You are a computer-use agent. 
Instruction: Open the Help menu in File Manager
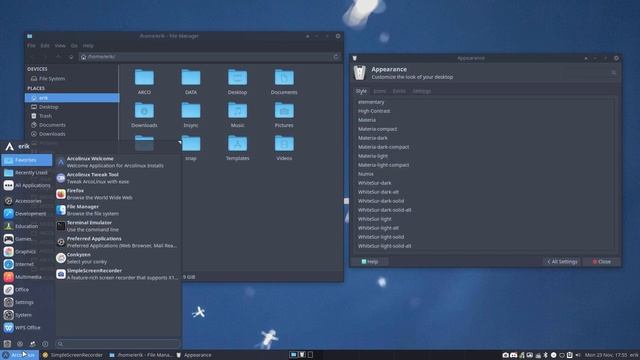[88, 46]
